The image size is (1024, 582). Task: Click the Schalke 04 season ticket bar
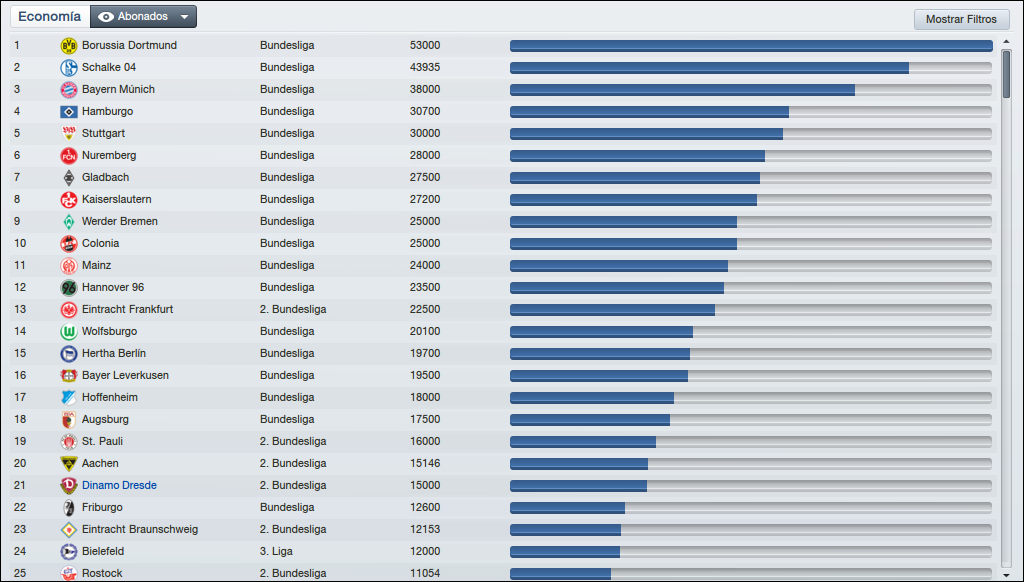[x=751, y=68]
